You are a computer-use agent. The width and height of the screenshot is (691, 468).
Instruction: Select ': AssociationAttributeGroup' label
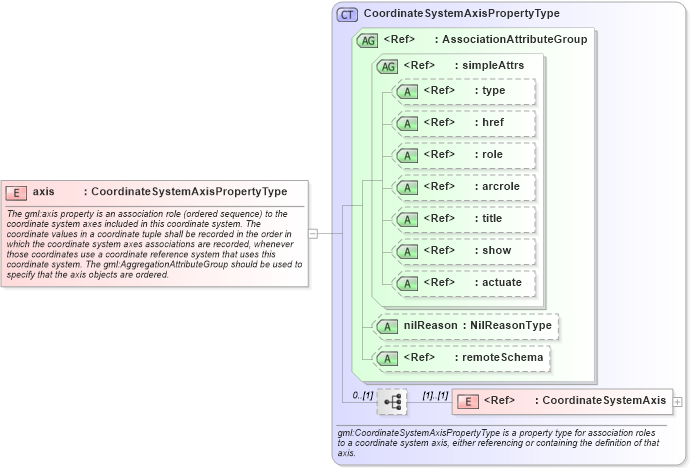click(511, 40)
